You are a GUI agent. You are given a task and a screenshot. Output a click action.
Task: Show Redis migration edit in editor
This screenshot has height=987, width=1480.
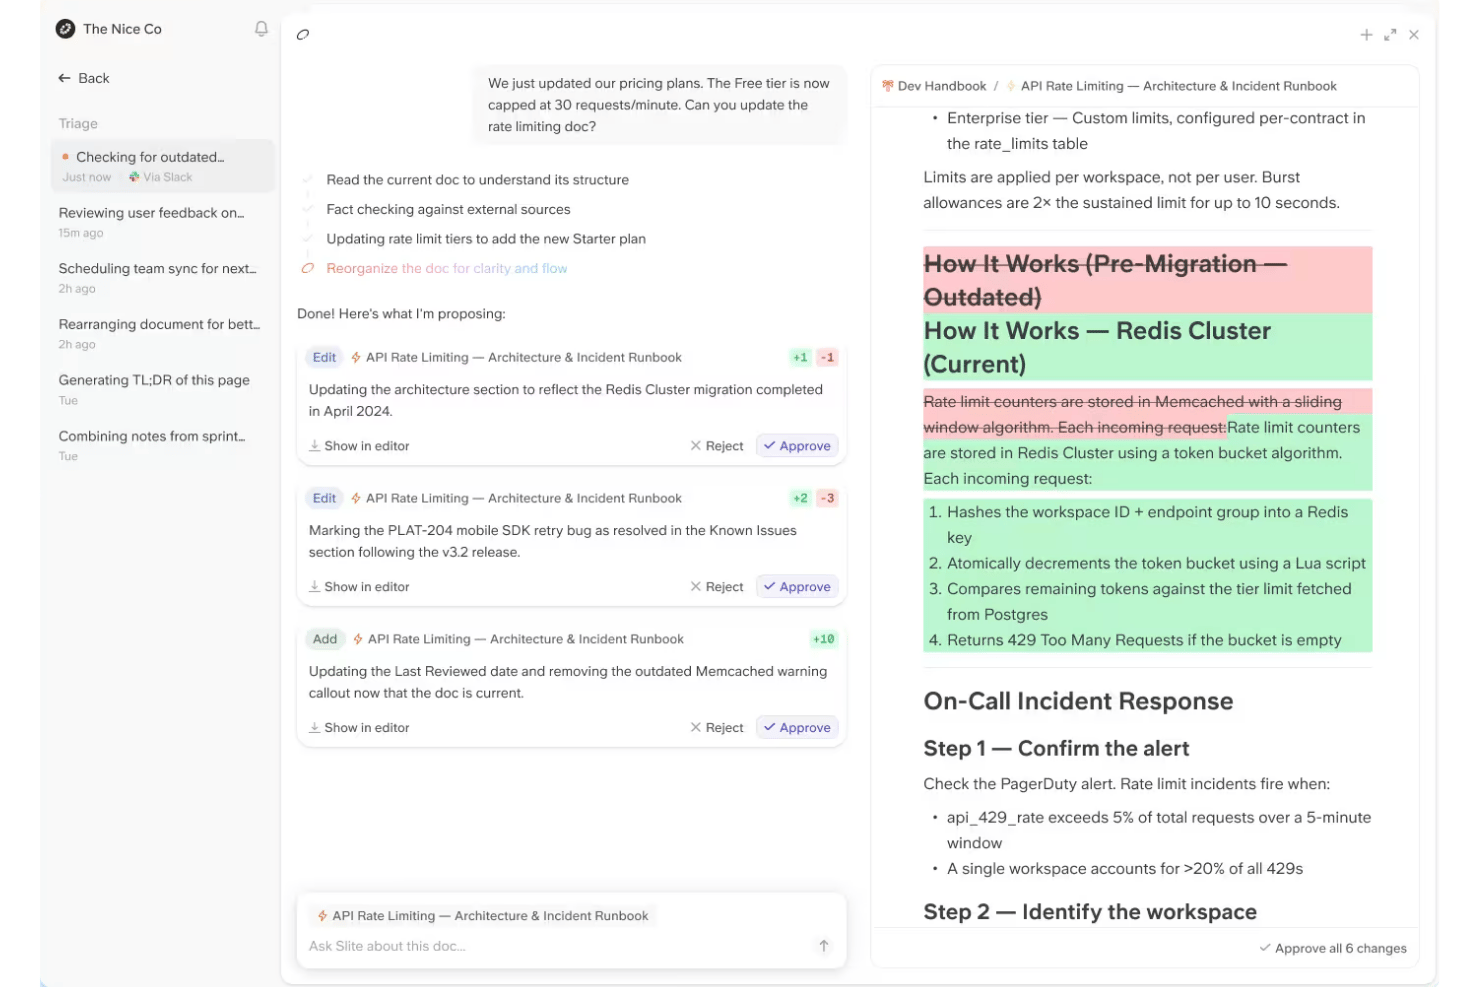click(x=359, y=446)
